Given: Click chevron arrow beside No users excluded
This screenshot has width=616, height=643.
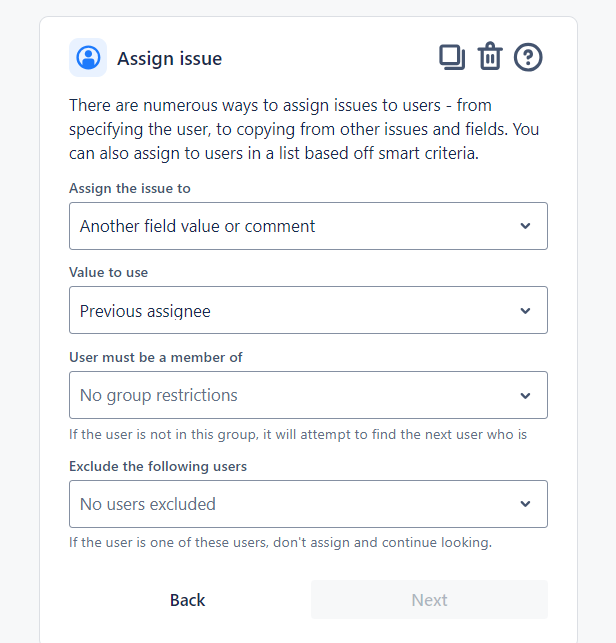Looking at the screenshot, I should pyautogui.click(x=526, y=504).
